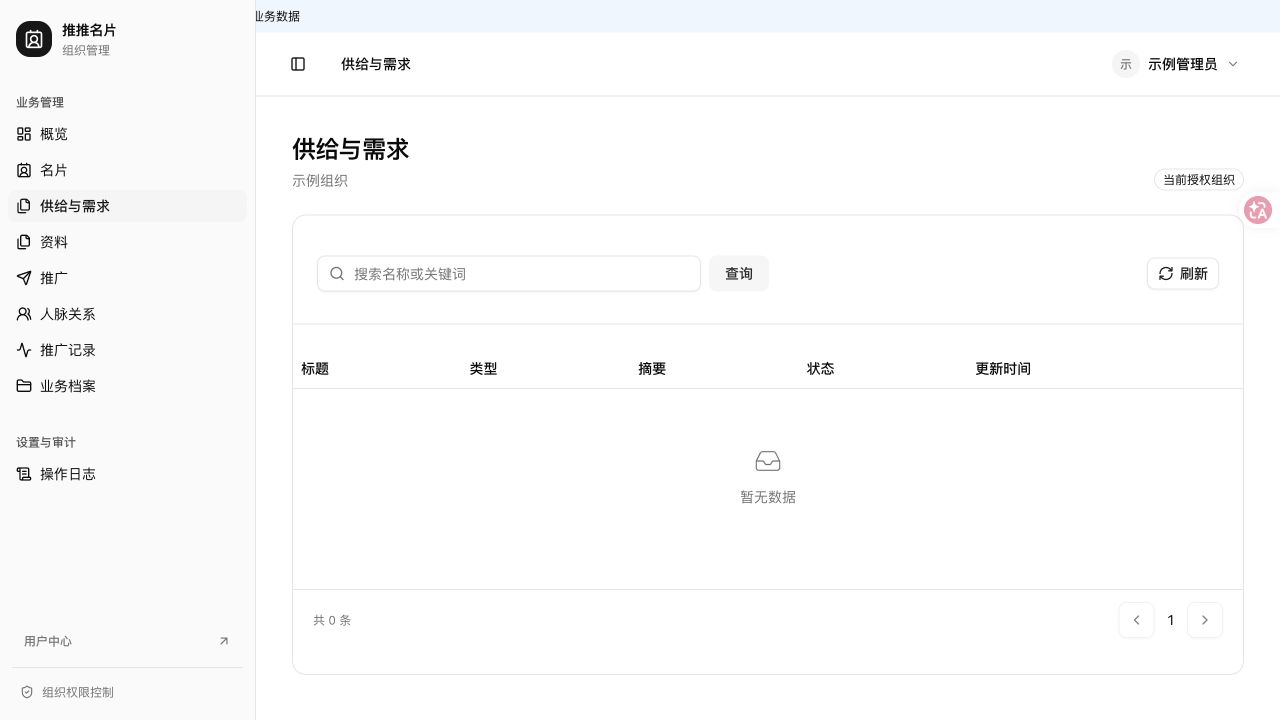
Task: Click the search magnifier icon
Action: (x=337, y=274)
